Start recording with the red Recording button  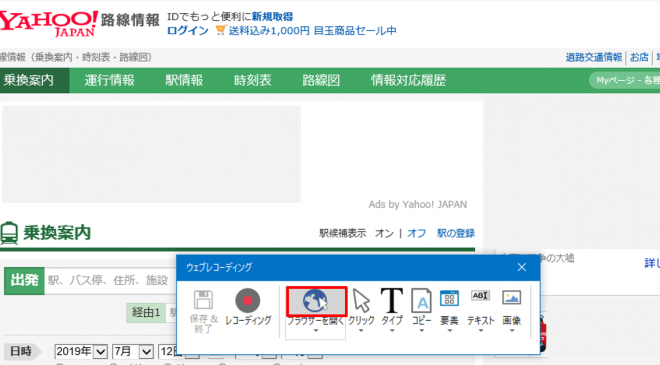point(248,301)
